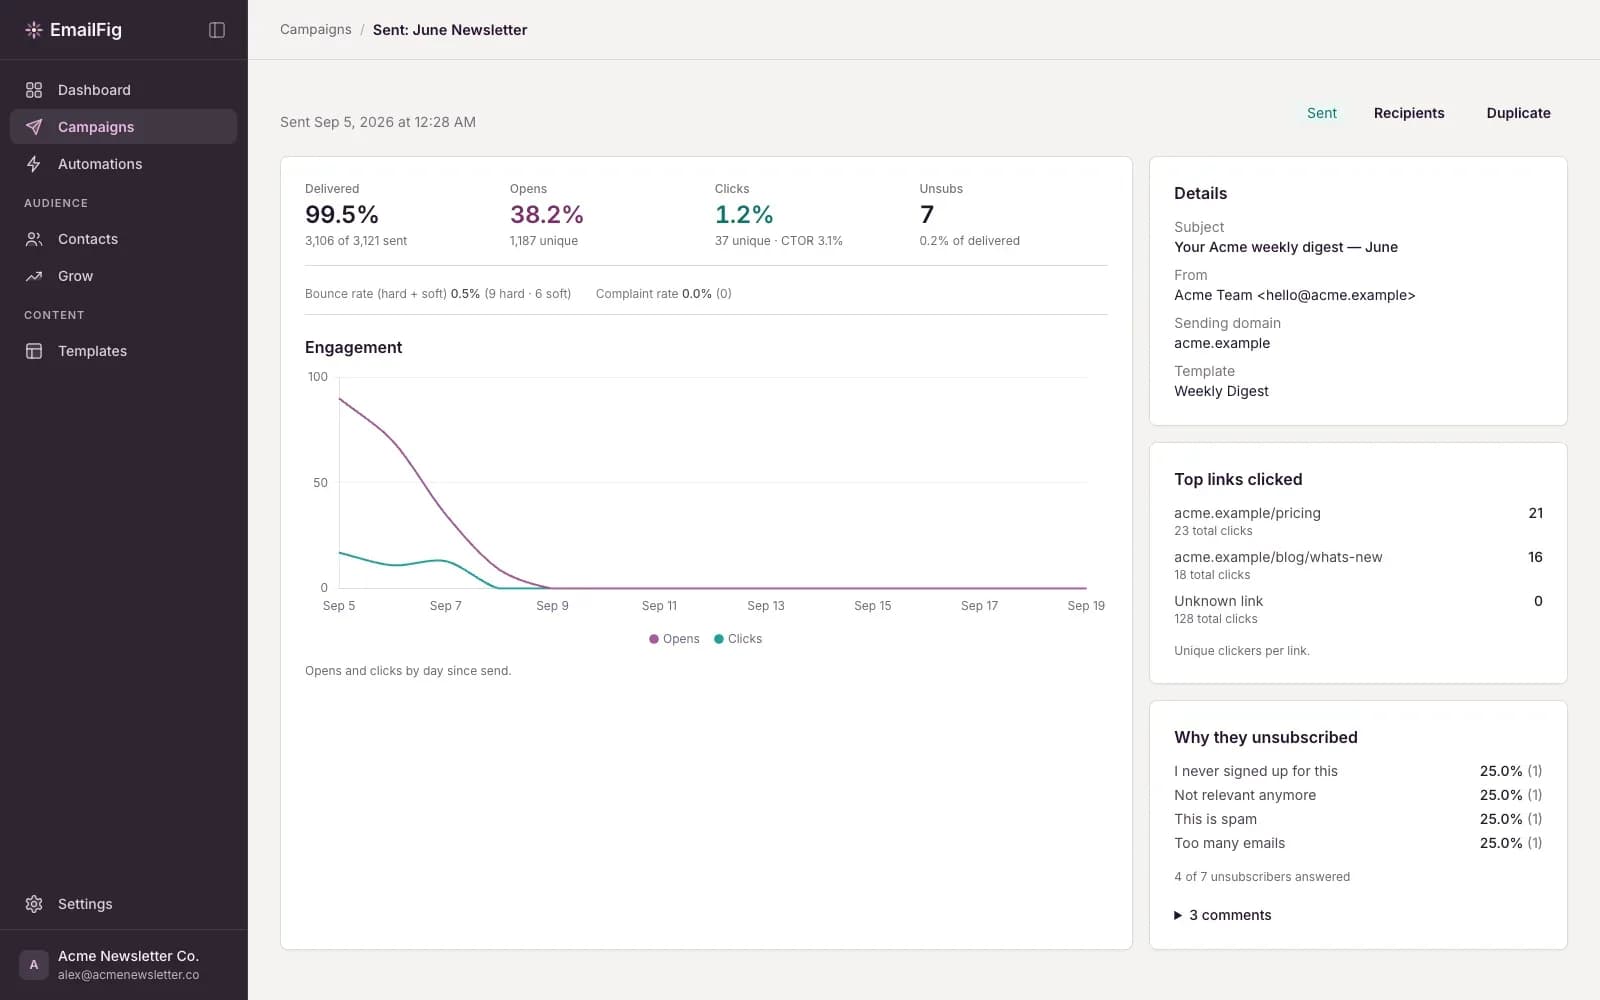Click the 99.5% Delivered value
This screenshot has height=1000, width=1600.
(342, 215)
